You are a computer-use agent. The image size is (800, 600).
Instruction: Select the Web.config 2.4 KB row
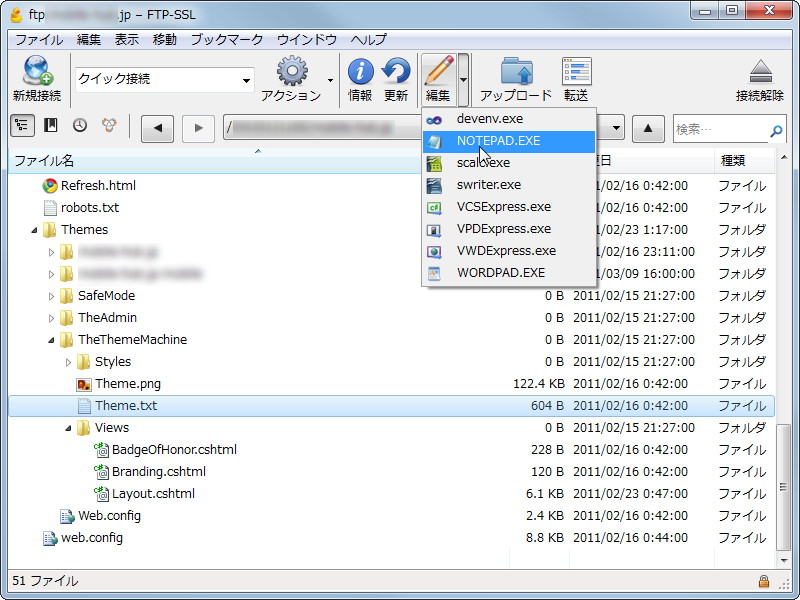(391, 516)
